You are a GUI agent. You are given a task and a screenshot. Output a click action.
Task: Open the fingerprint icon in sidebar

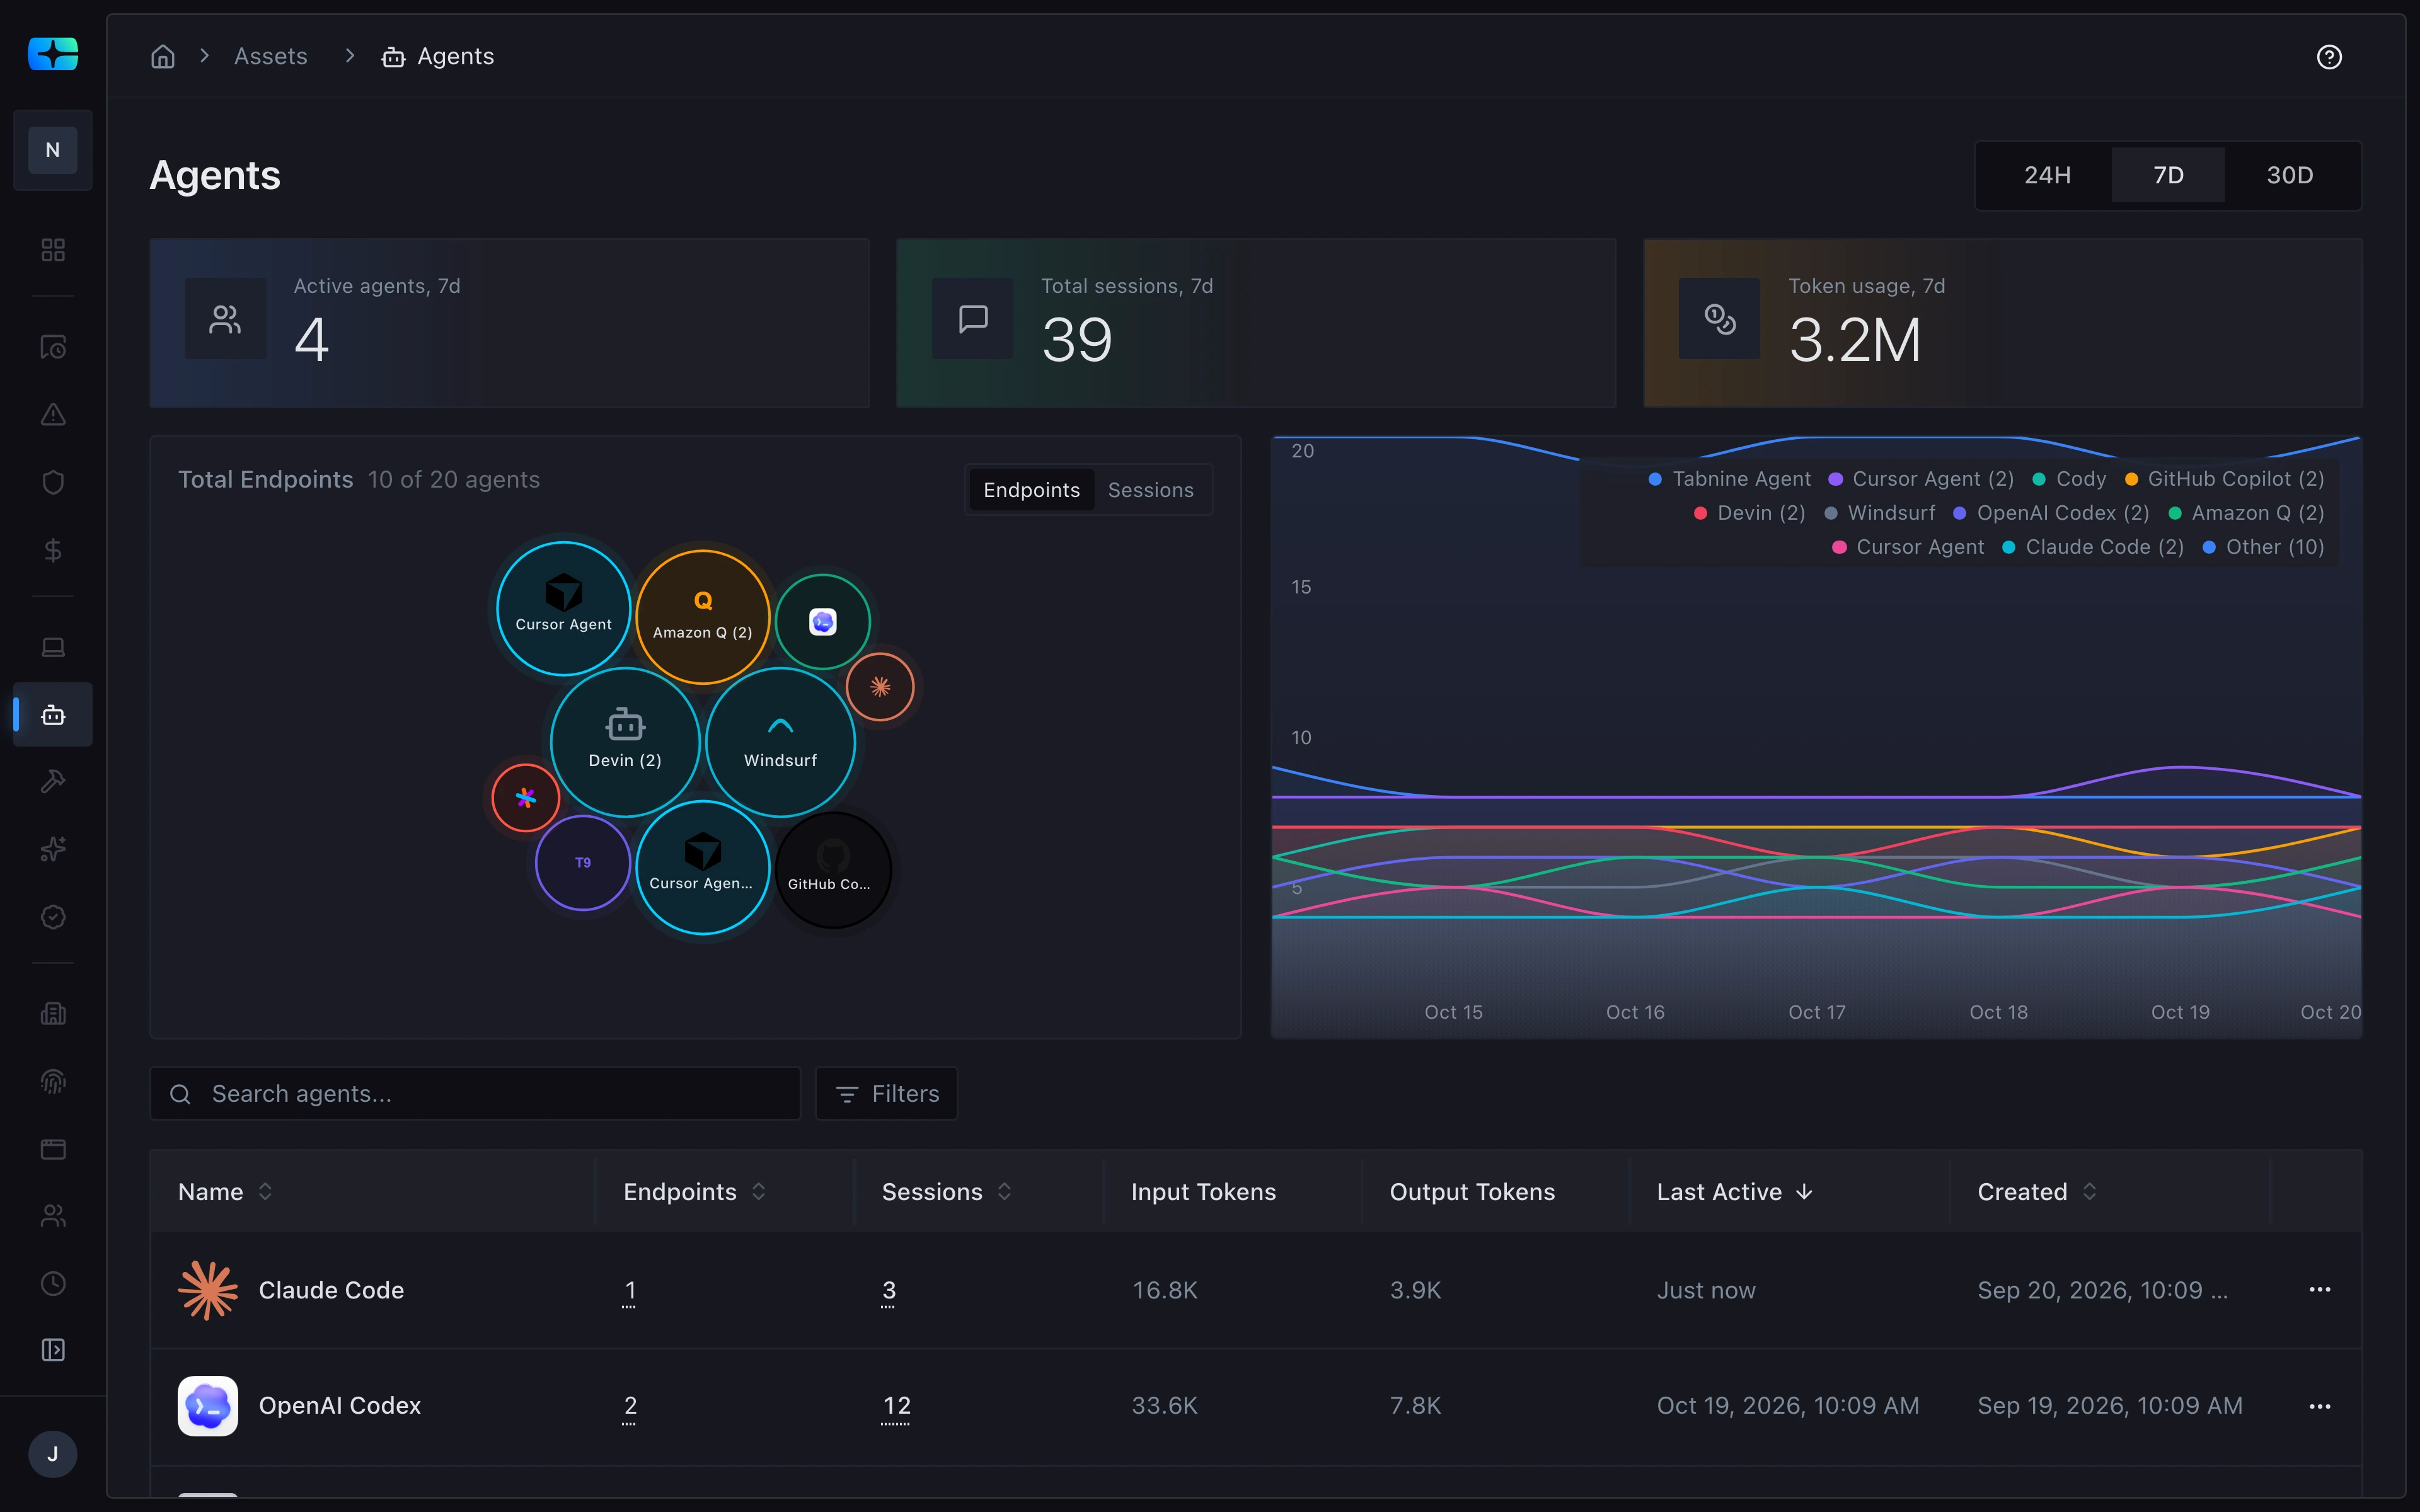pos(53,1081)
